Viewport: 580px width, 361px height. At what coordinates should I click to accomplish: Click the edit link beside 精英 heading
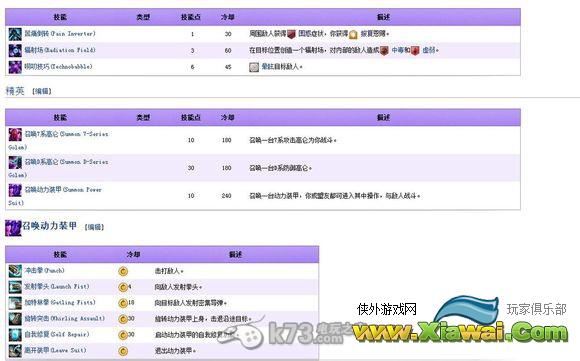tap(42, 91)
